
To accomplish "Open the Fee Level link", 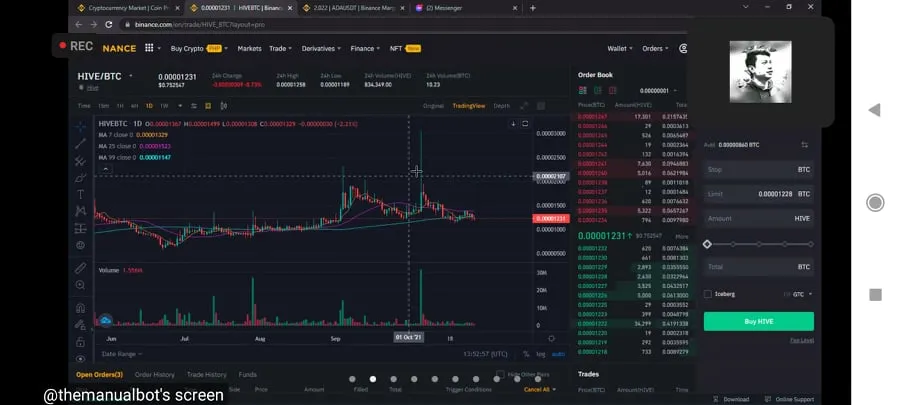I will (x=802, y=340).
